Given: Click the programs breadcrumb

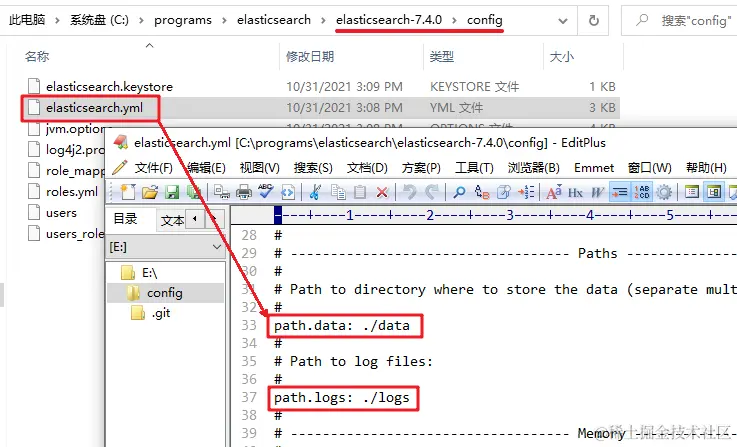Looking at the screenshot, I should click(x=183, y=20).
